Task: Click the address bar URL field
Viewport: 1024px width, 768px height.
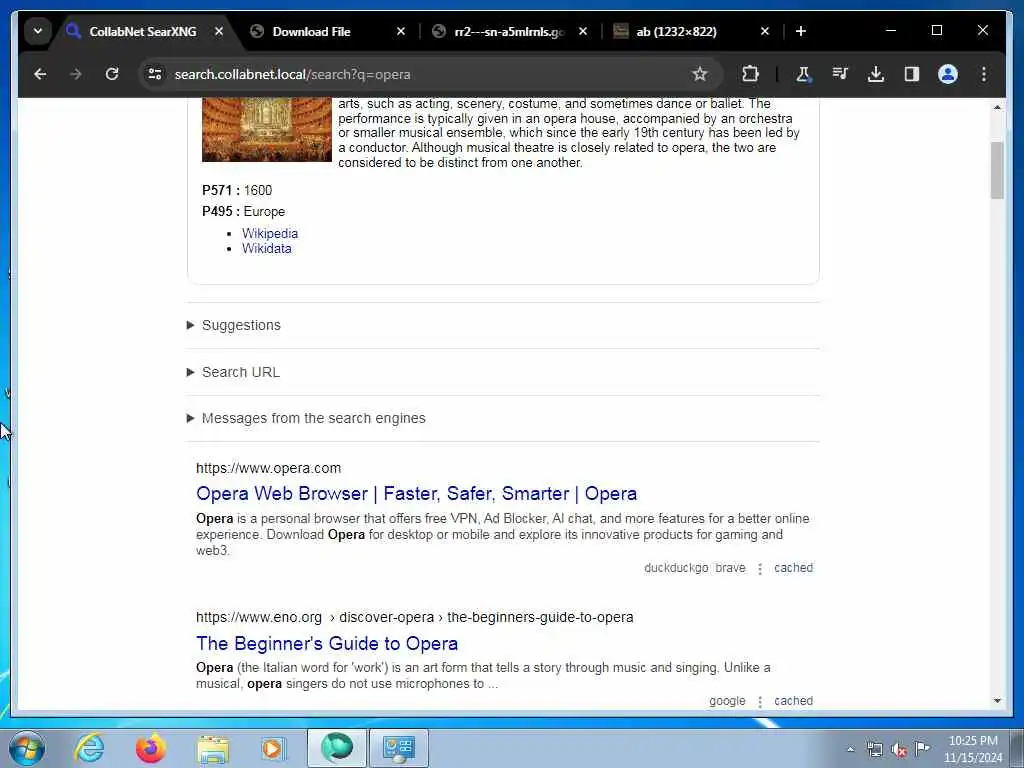Action: tap(428, 74)
